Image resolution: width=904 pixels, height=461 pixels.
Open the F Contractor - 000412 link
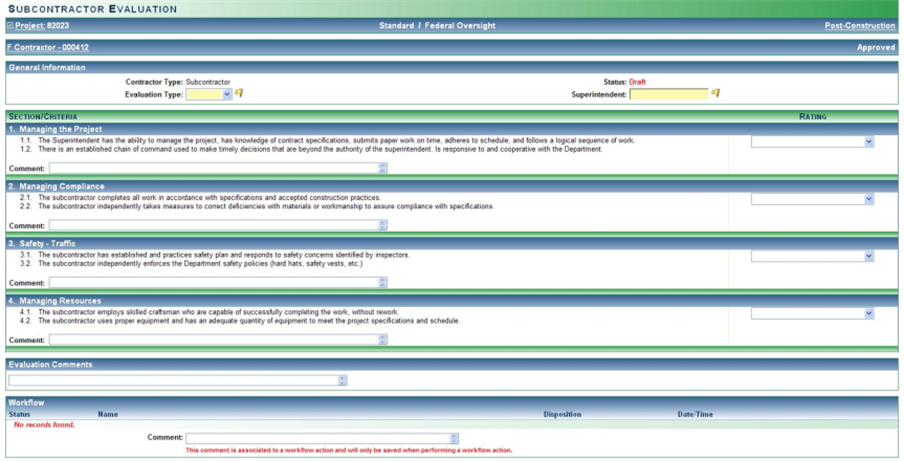pos(48,47)
